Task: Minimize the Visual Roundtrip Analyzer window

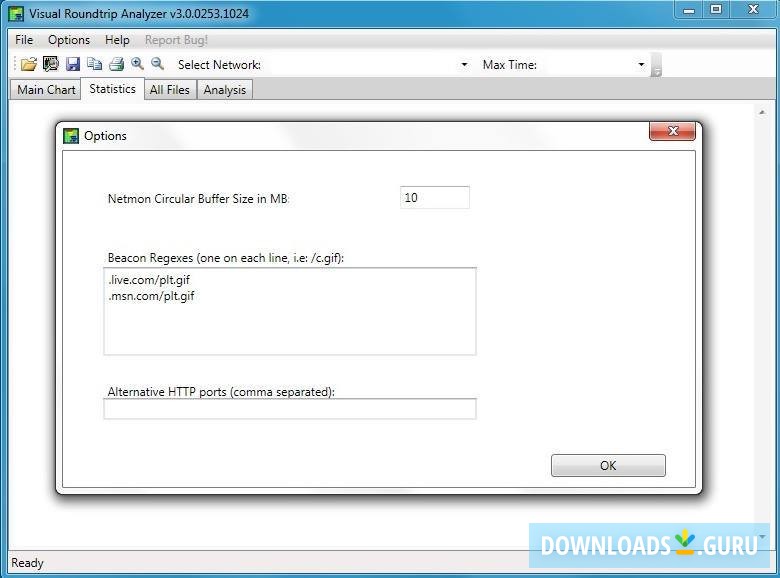Action: pos(689,10)
